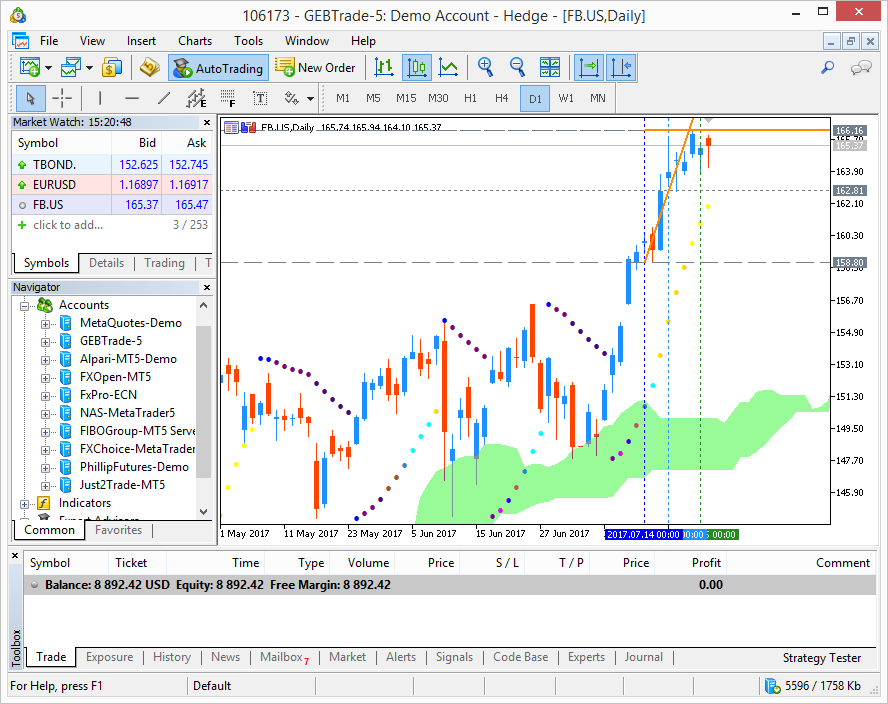Open the Profiles chart icon
The image size is (888, 704).
click(71, 68)
